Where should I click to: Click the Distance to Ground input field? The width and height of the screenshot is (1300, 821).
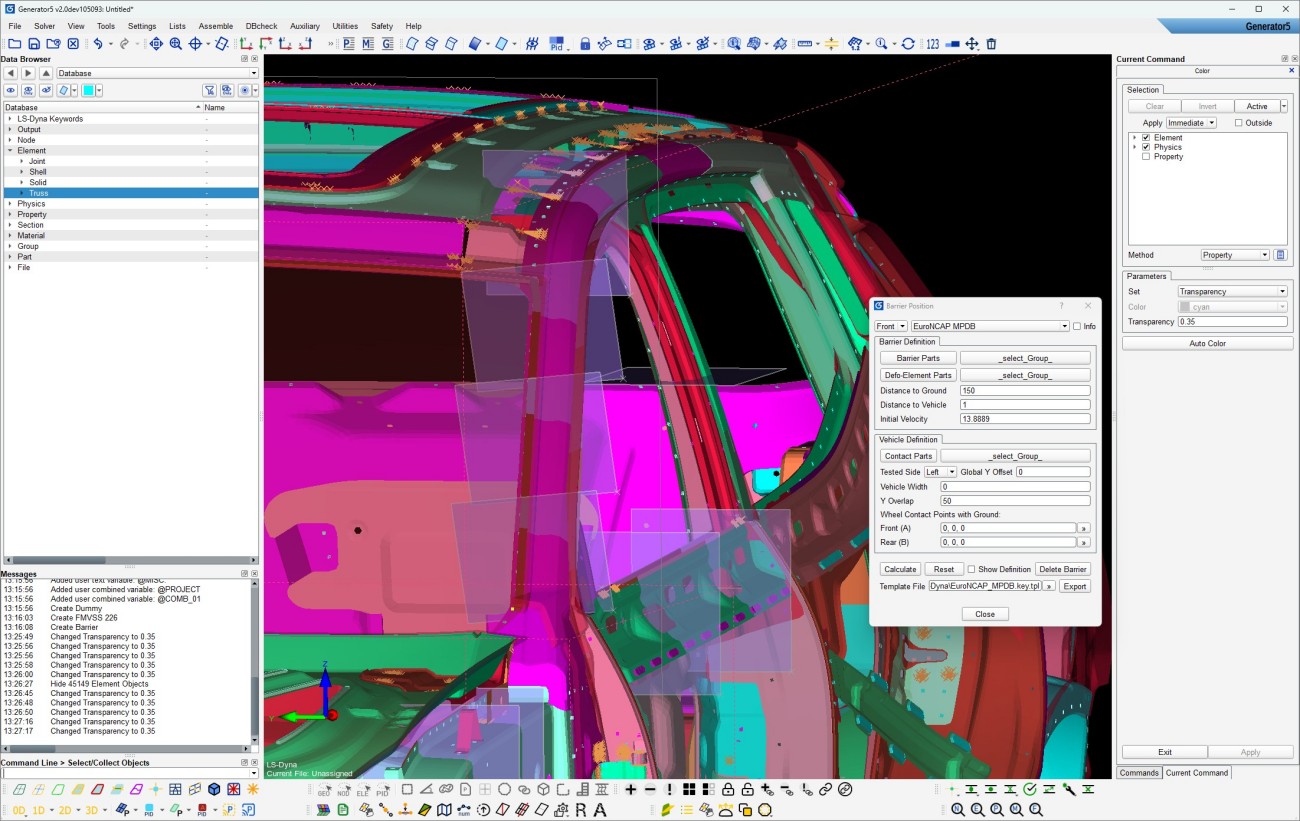[1024, 391]
